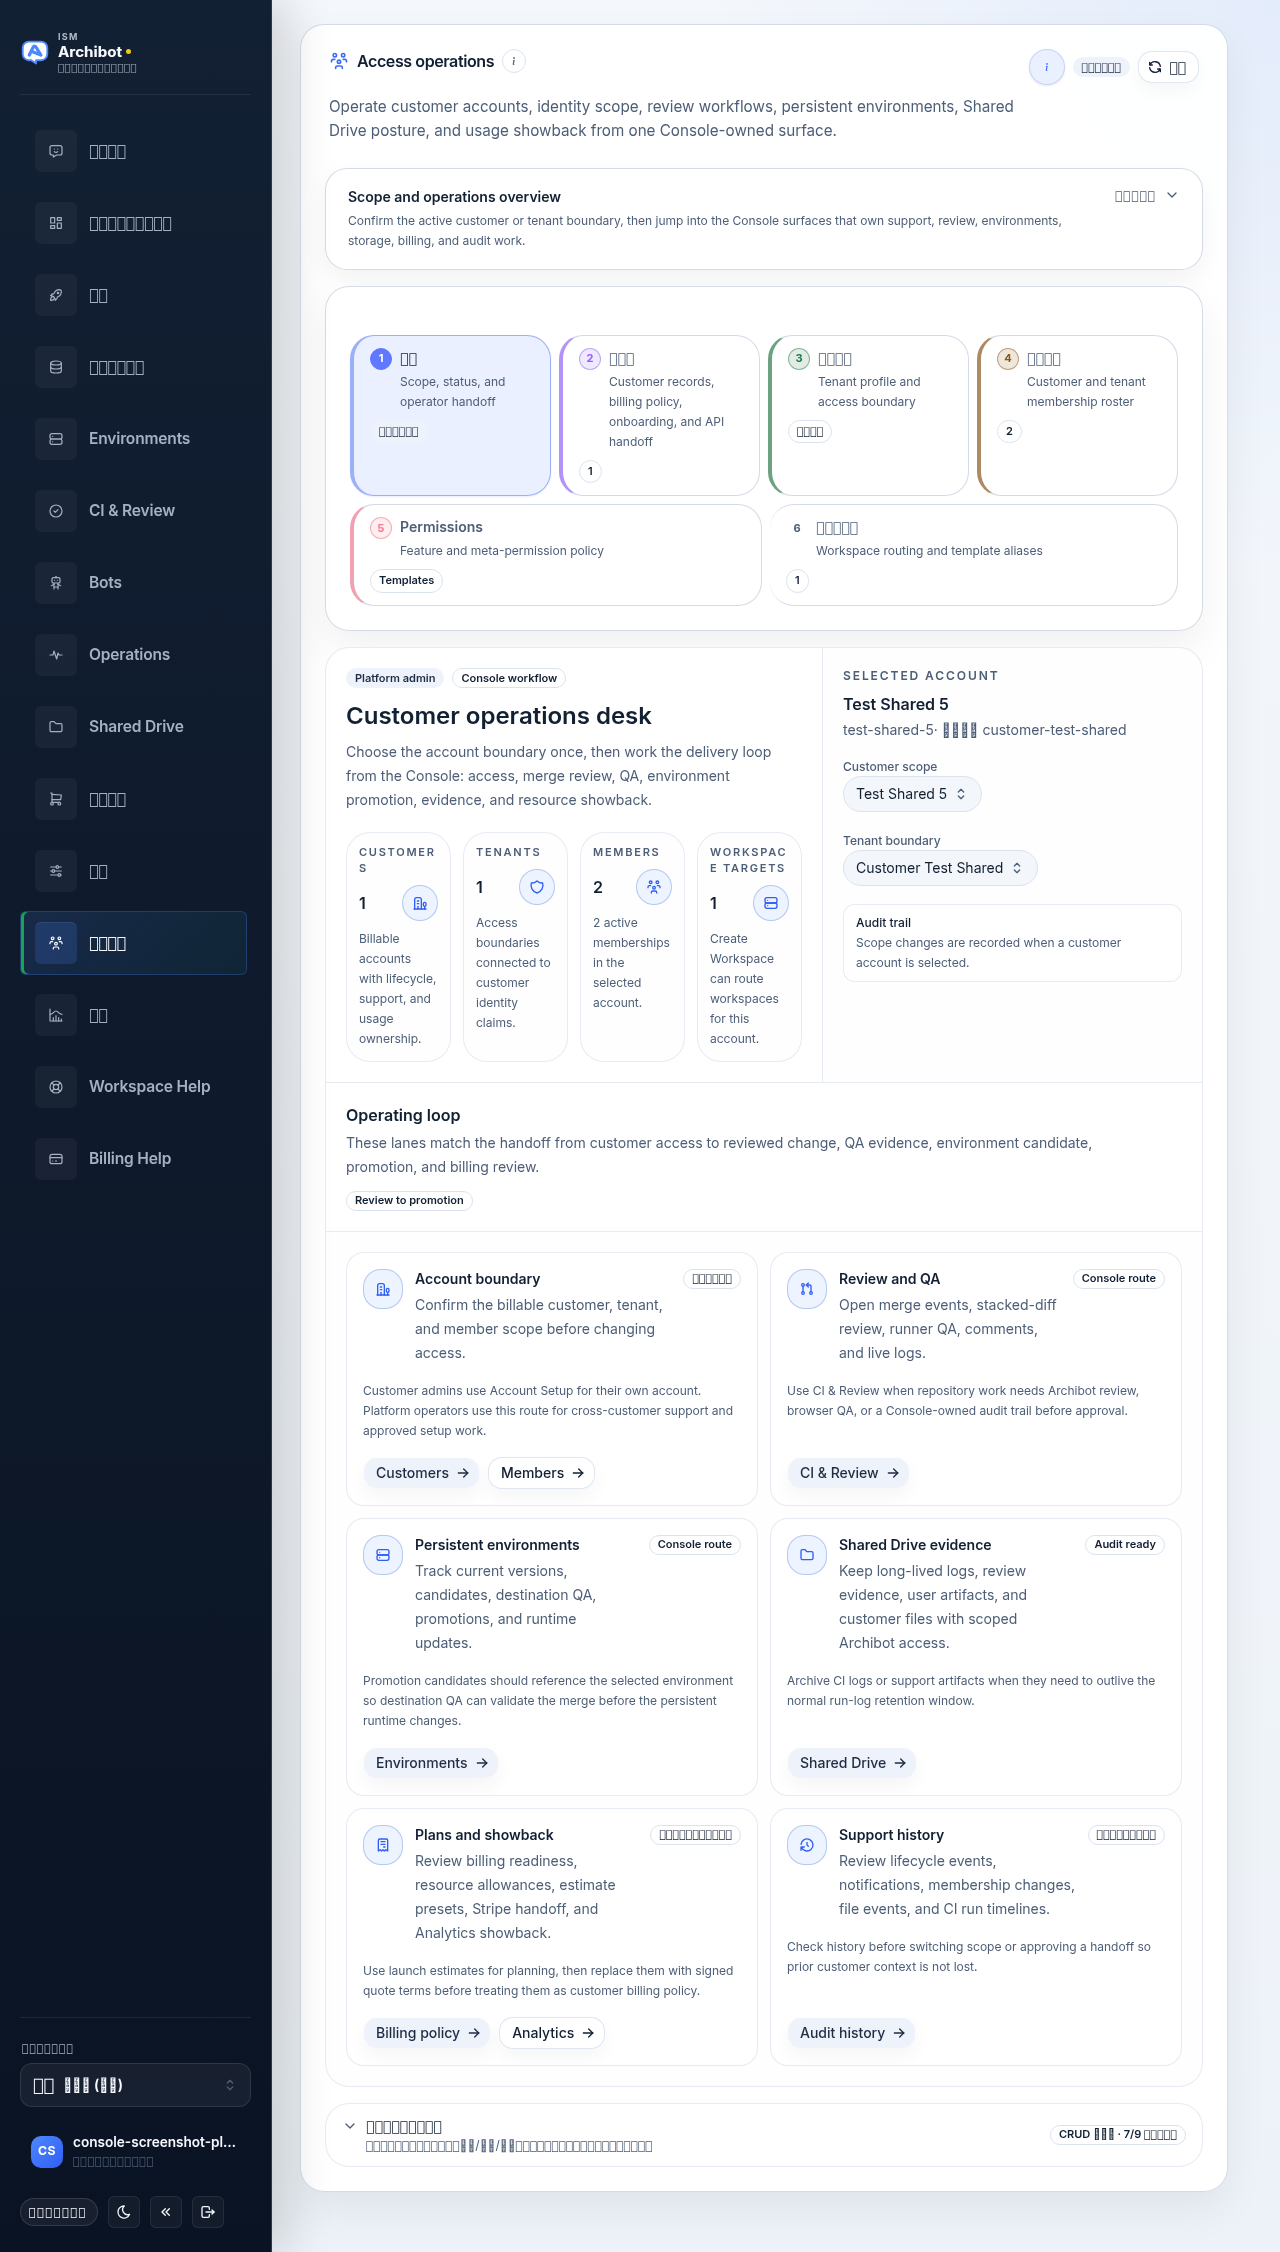Click the Plans and showback receipt icon

[x=383, y=1845]
